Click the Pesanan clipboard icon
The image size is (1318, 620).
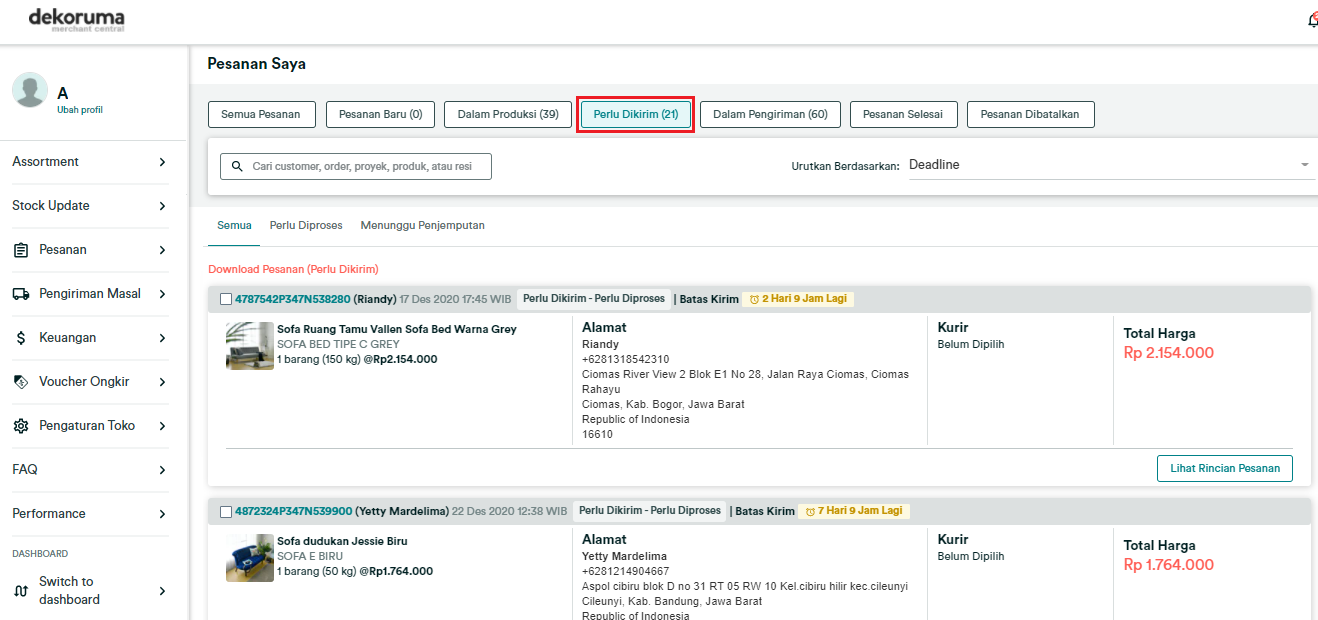21,250
